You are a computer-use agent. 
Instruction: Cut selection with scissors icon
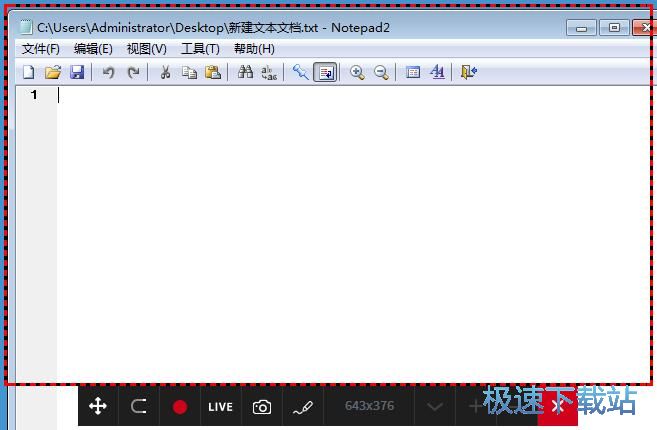click(165, 72)
